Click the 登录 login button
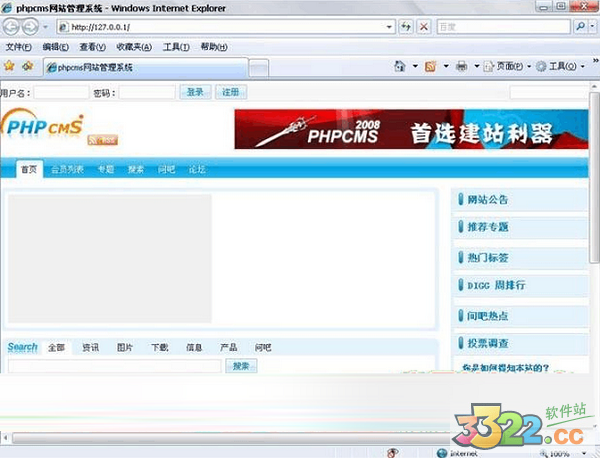 pos(194,92)
